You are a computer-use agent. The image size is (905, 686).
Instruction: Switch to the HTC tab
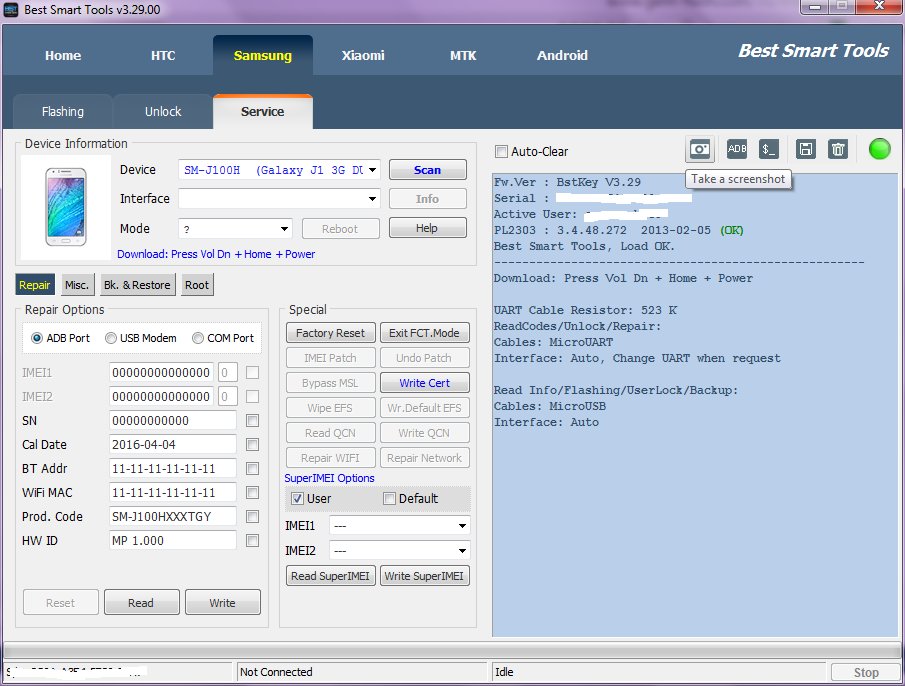163,55
